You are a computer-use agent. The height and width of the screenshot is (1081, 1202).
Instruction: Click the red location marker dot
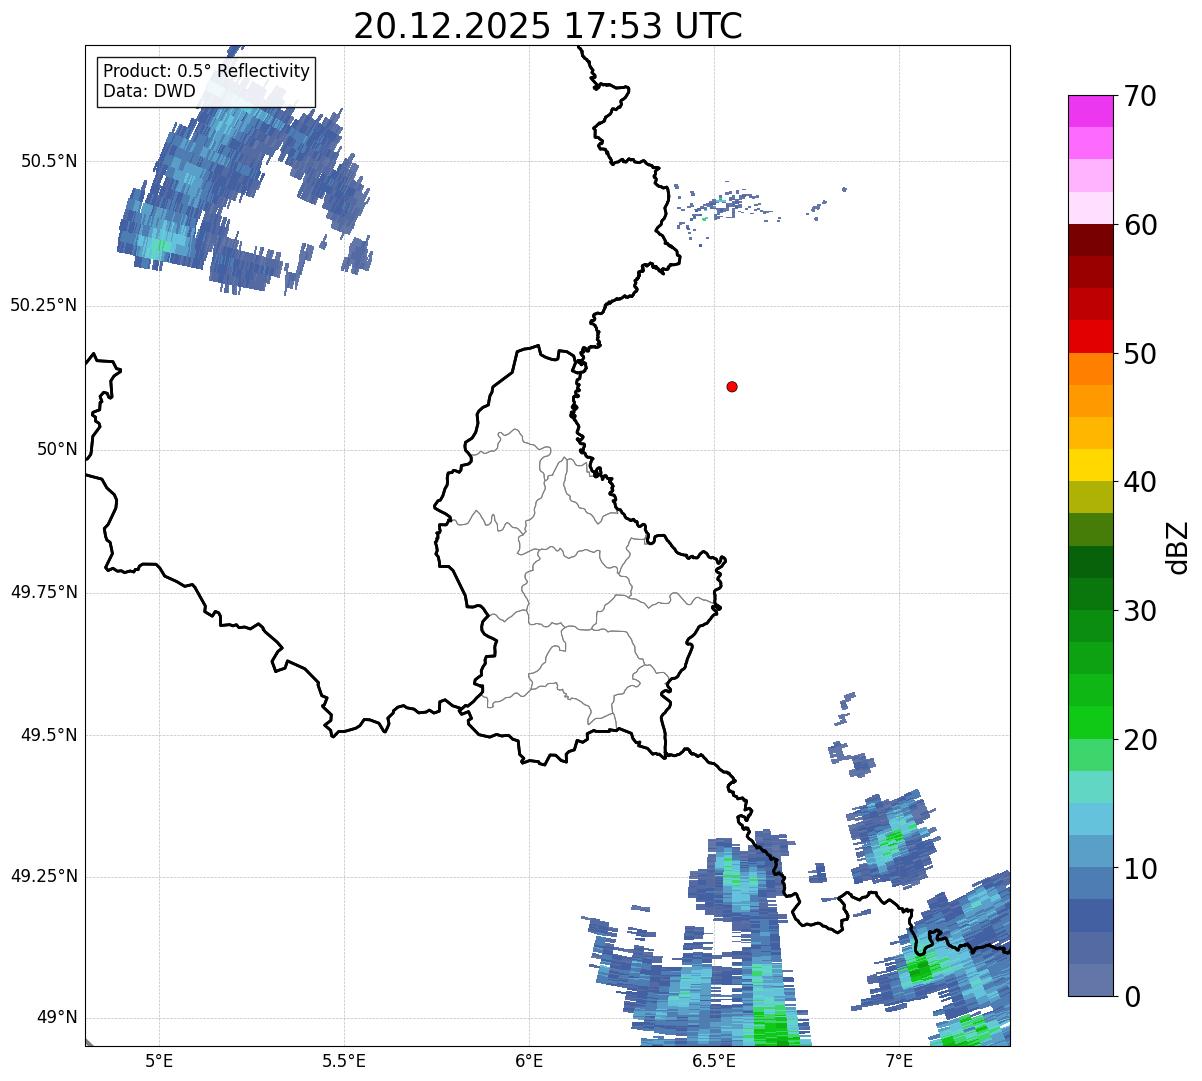pos(732,386)
